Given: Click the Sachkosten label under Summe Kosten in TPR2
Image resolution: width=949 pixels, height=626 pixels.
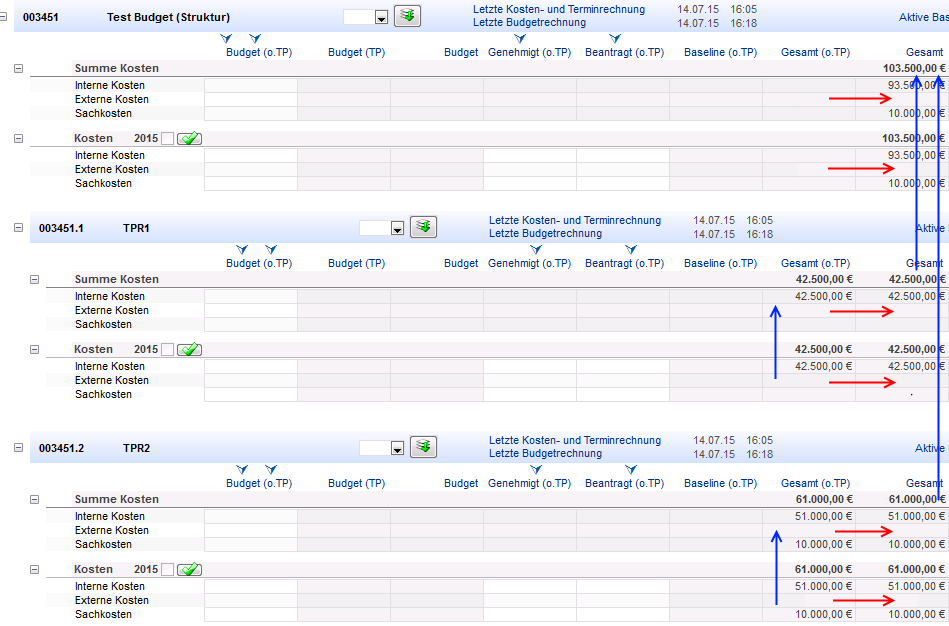Looking at the screenshot, I should pyautogui.click(x=103, y=544).
